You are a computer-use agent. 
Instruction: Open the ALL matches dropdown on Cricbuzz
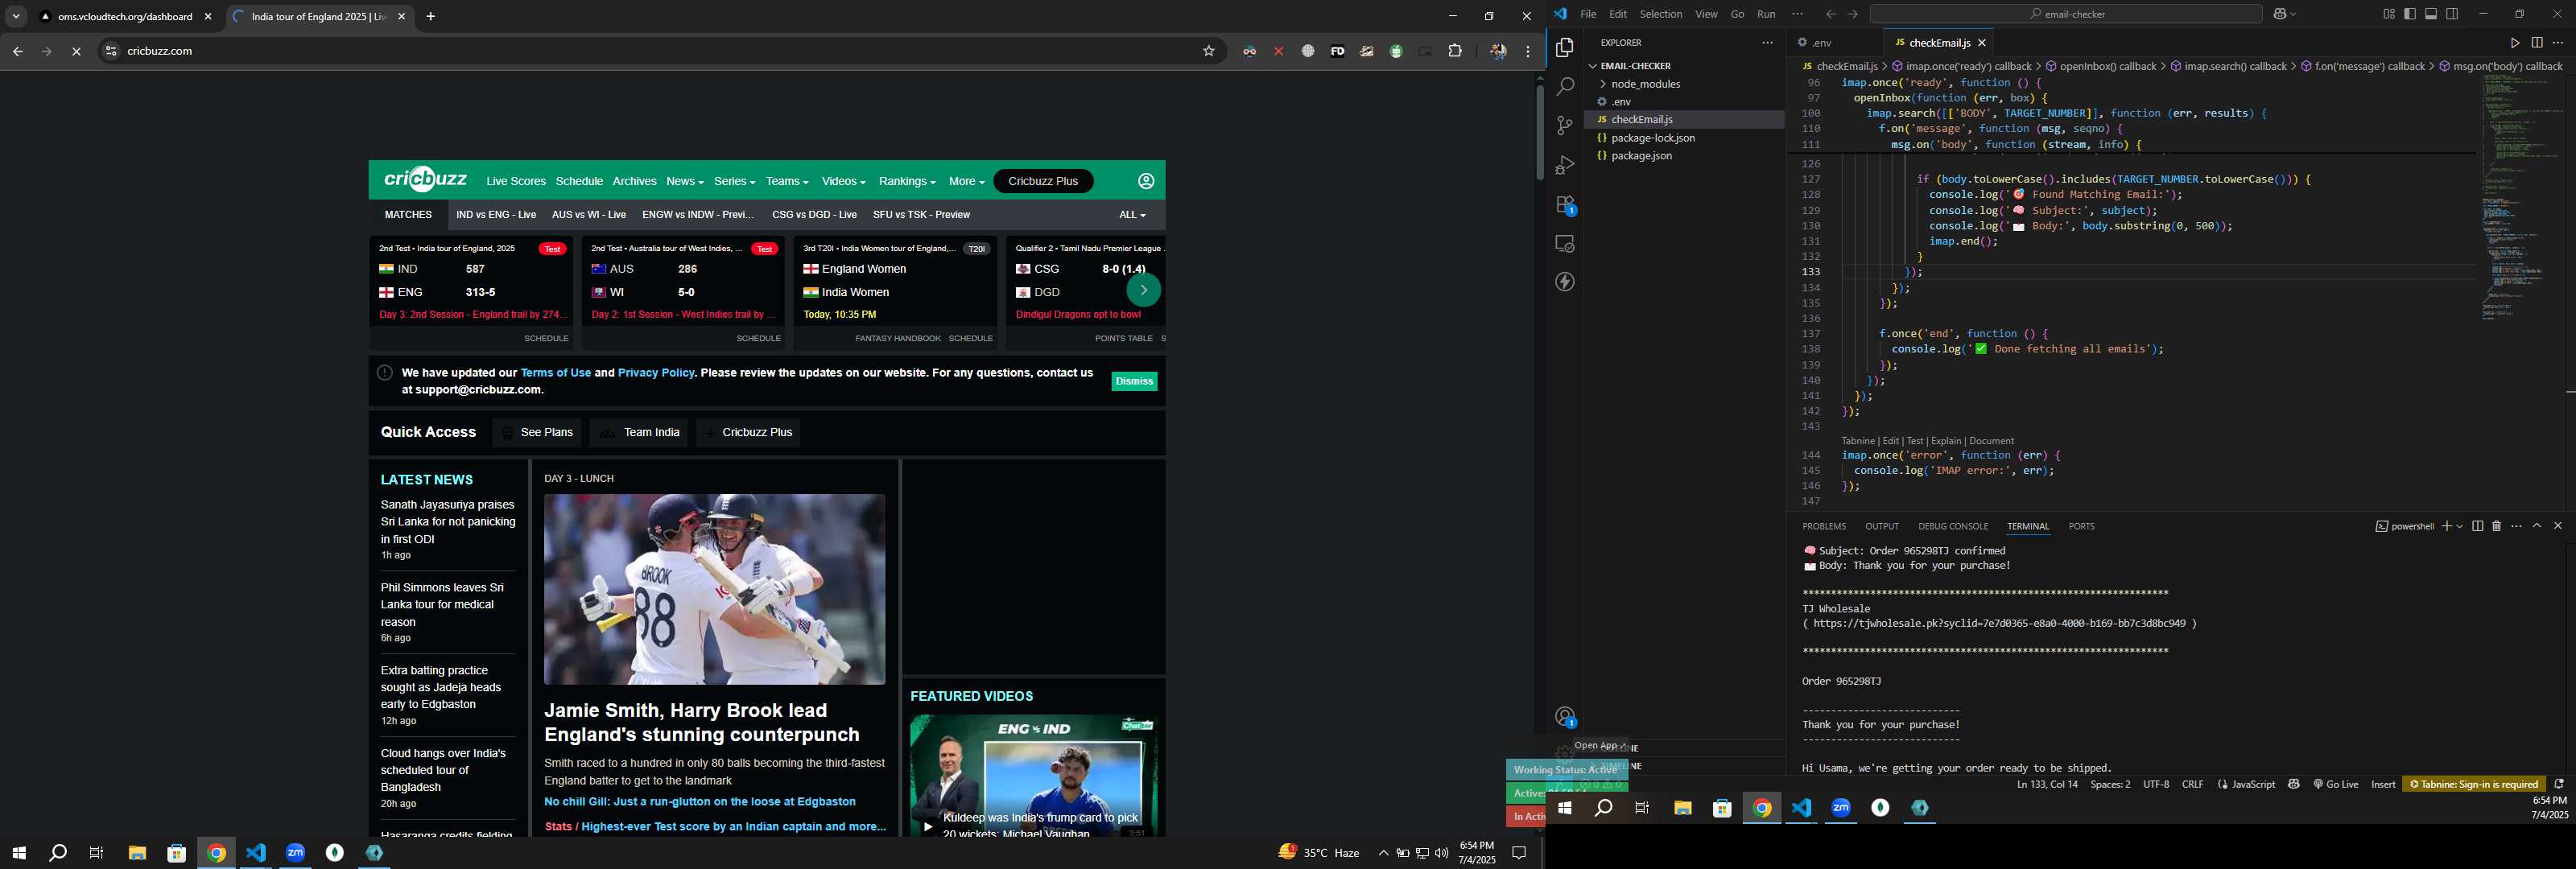point(1132,215)
